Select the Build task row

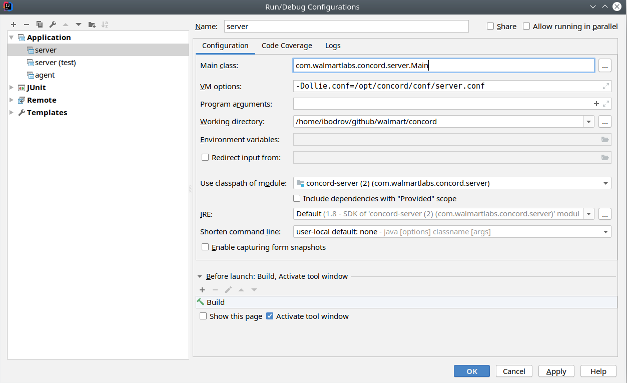(406, 302)
